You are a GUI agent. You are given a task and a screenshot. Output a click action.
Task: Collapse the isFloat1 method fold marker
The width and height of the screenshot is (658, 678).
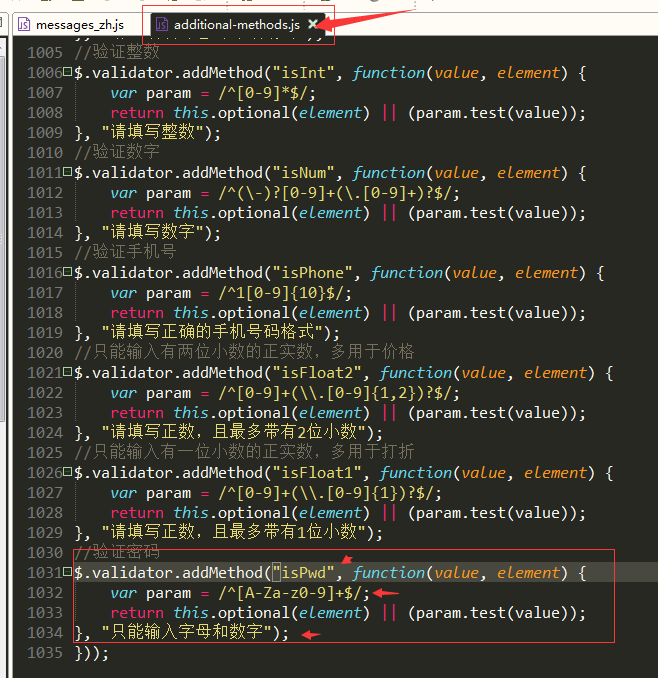(x=67, y=471)
